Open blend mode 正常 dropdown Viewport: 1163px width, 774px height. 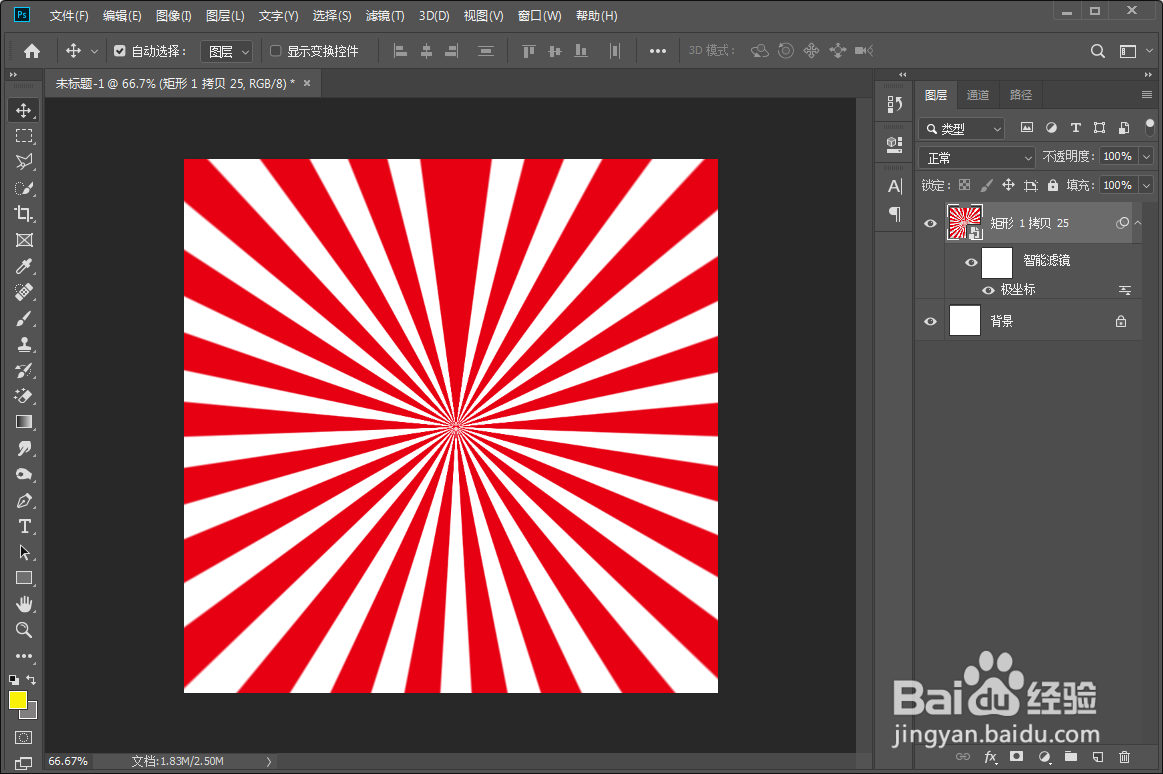(x=977, y=158)
